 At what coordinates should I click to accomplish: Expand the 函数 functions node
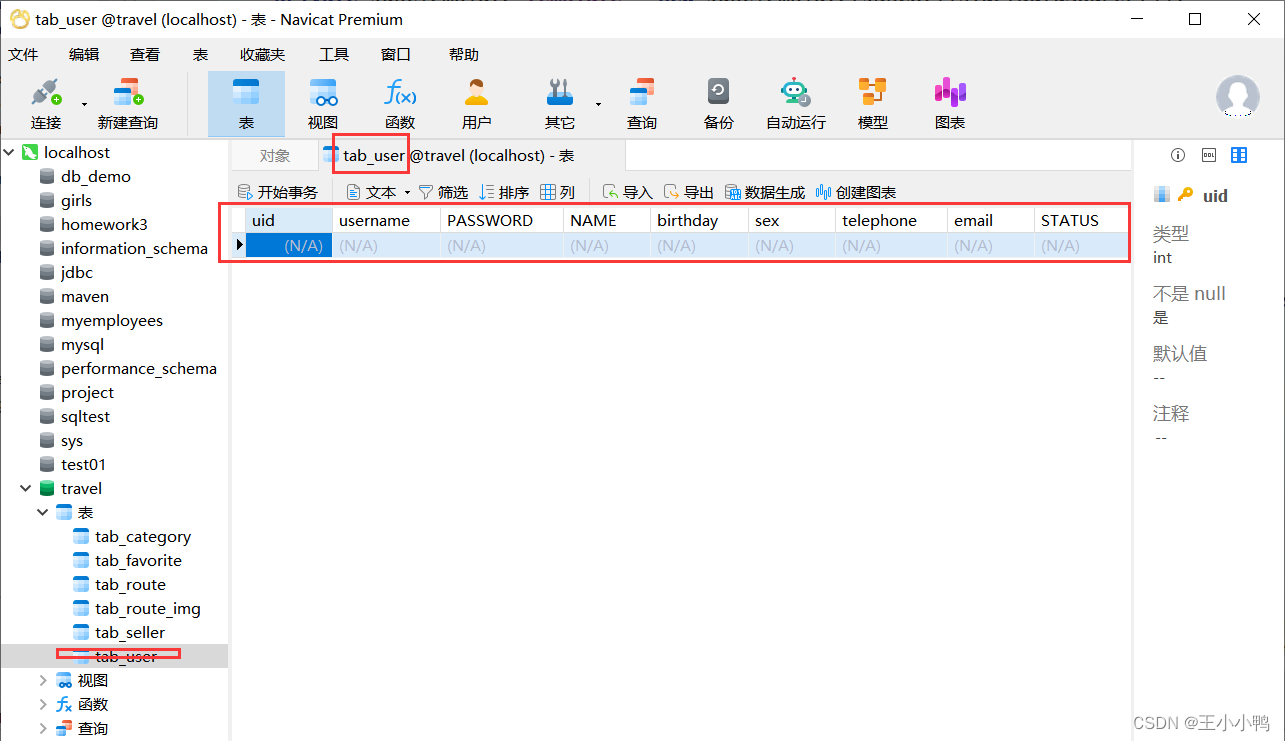coord(42,704)
